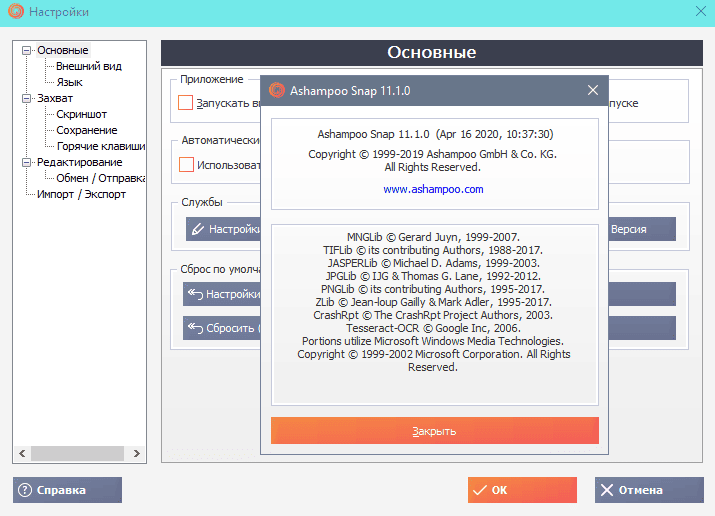
Task: Open Справка help
Action: point(67,490)
